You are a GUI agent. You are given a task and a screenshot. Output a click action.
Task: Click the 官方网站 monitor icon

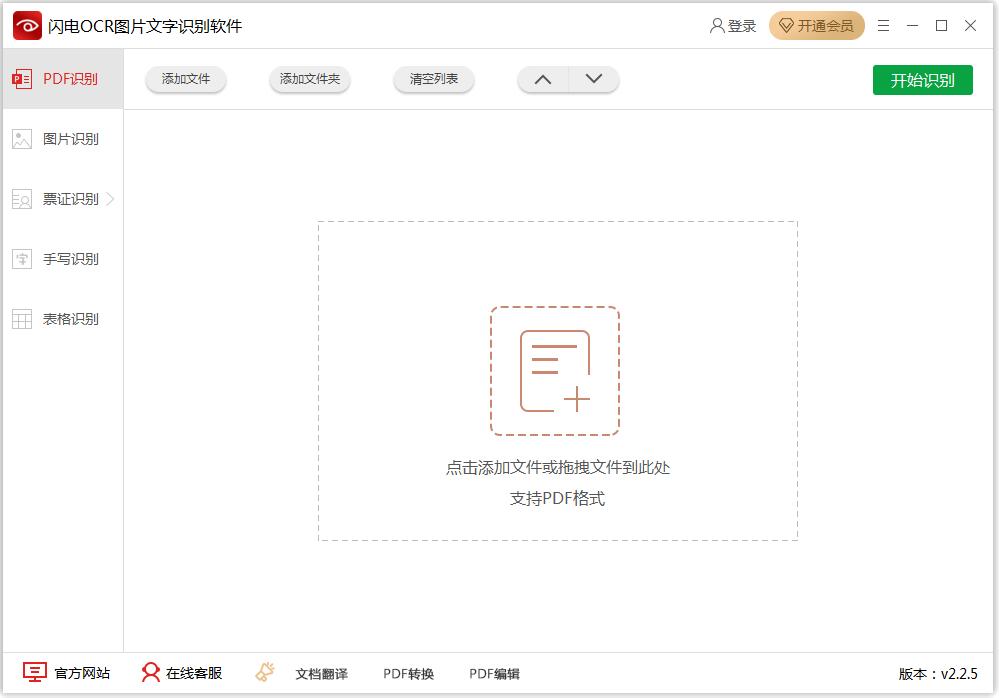35,672
